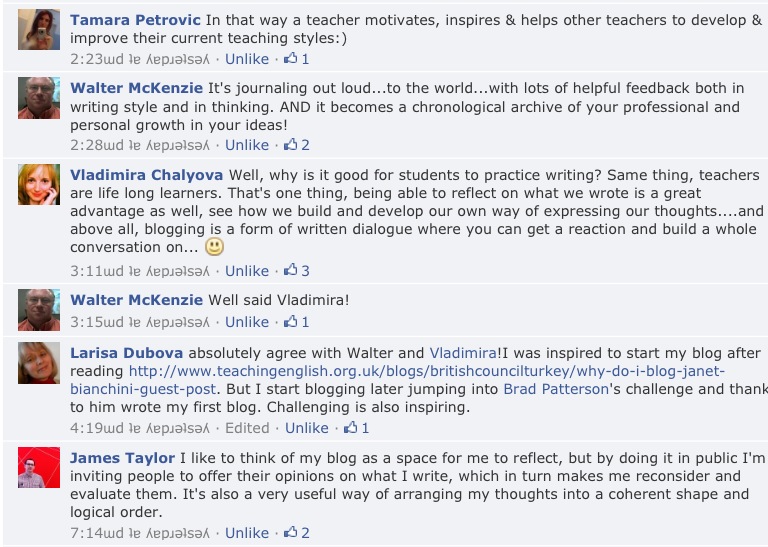Unlike Larisa Dubova's edited comment

tap(307, 428)
